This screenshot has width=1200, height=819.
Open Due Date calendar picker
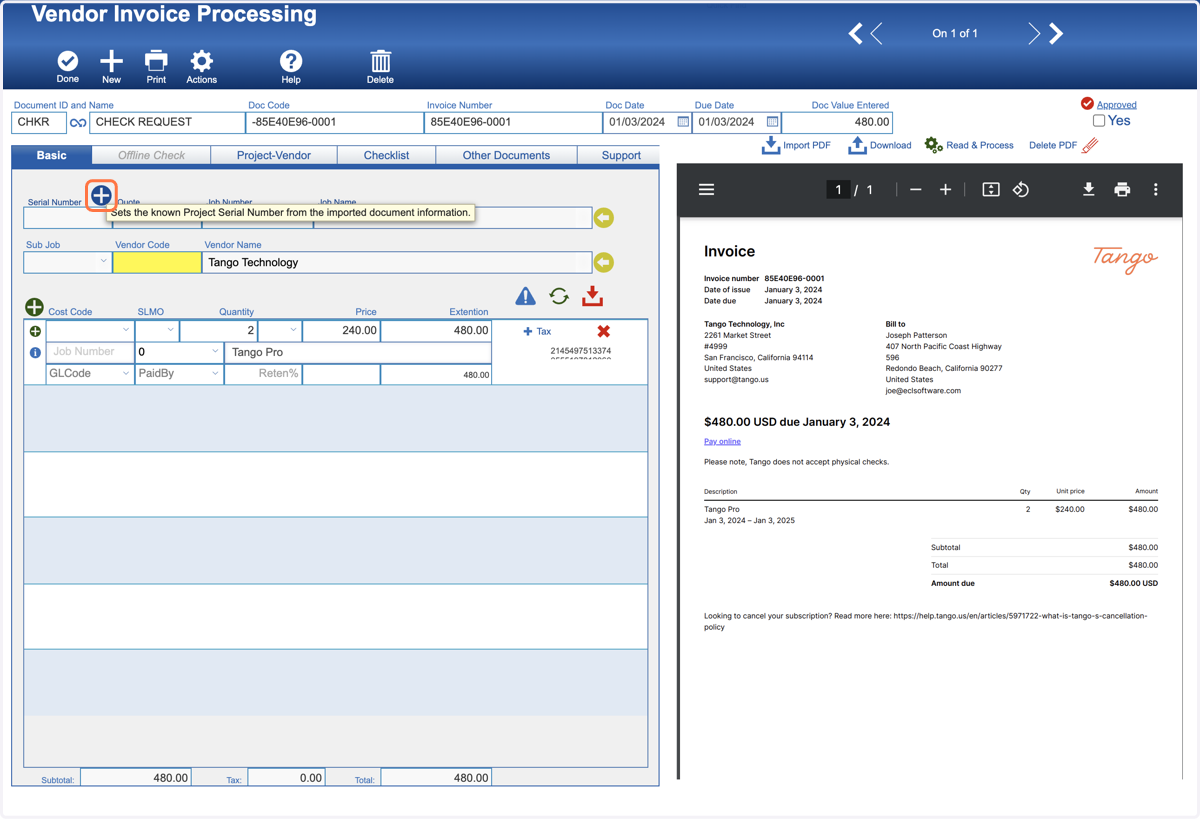coord(772,122)
